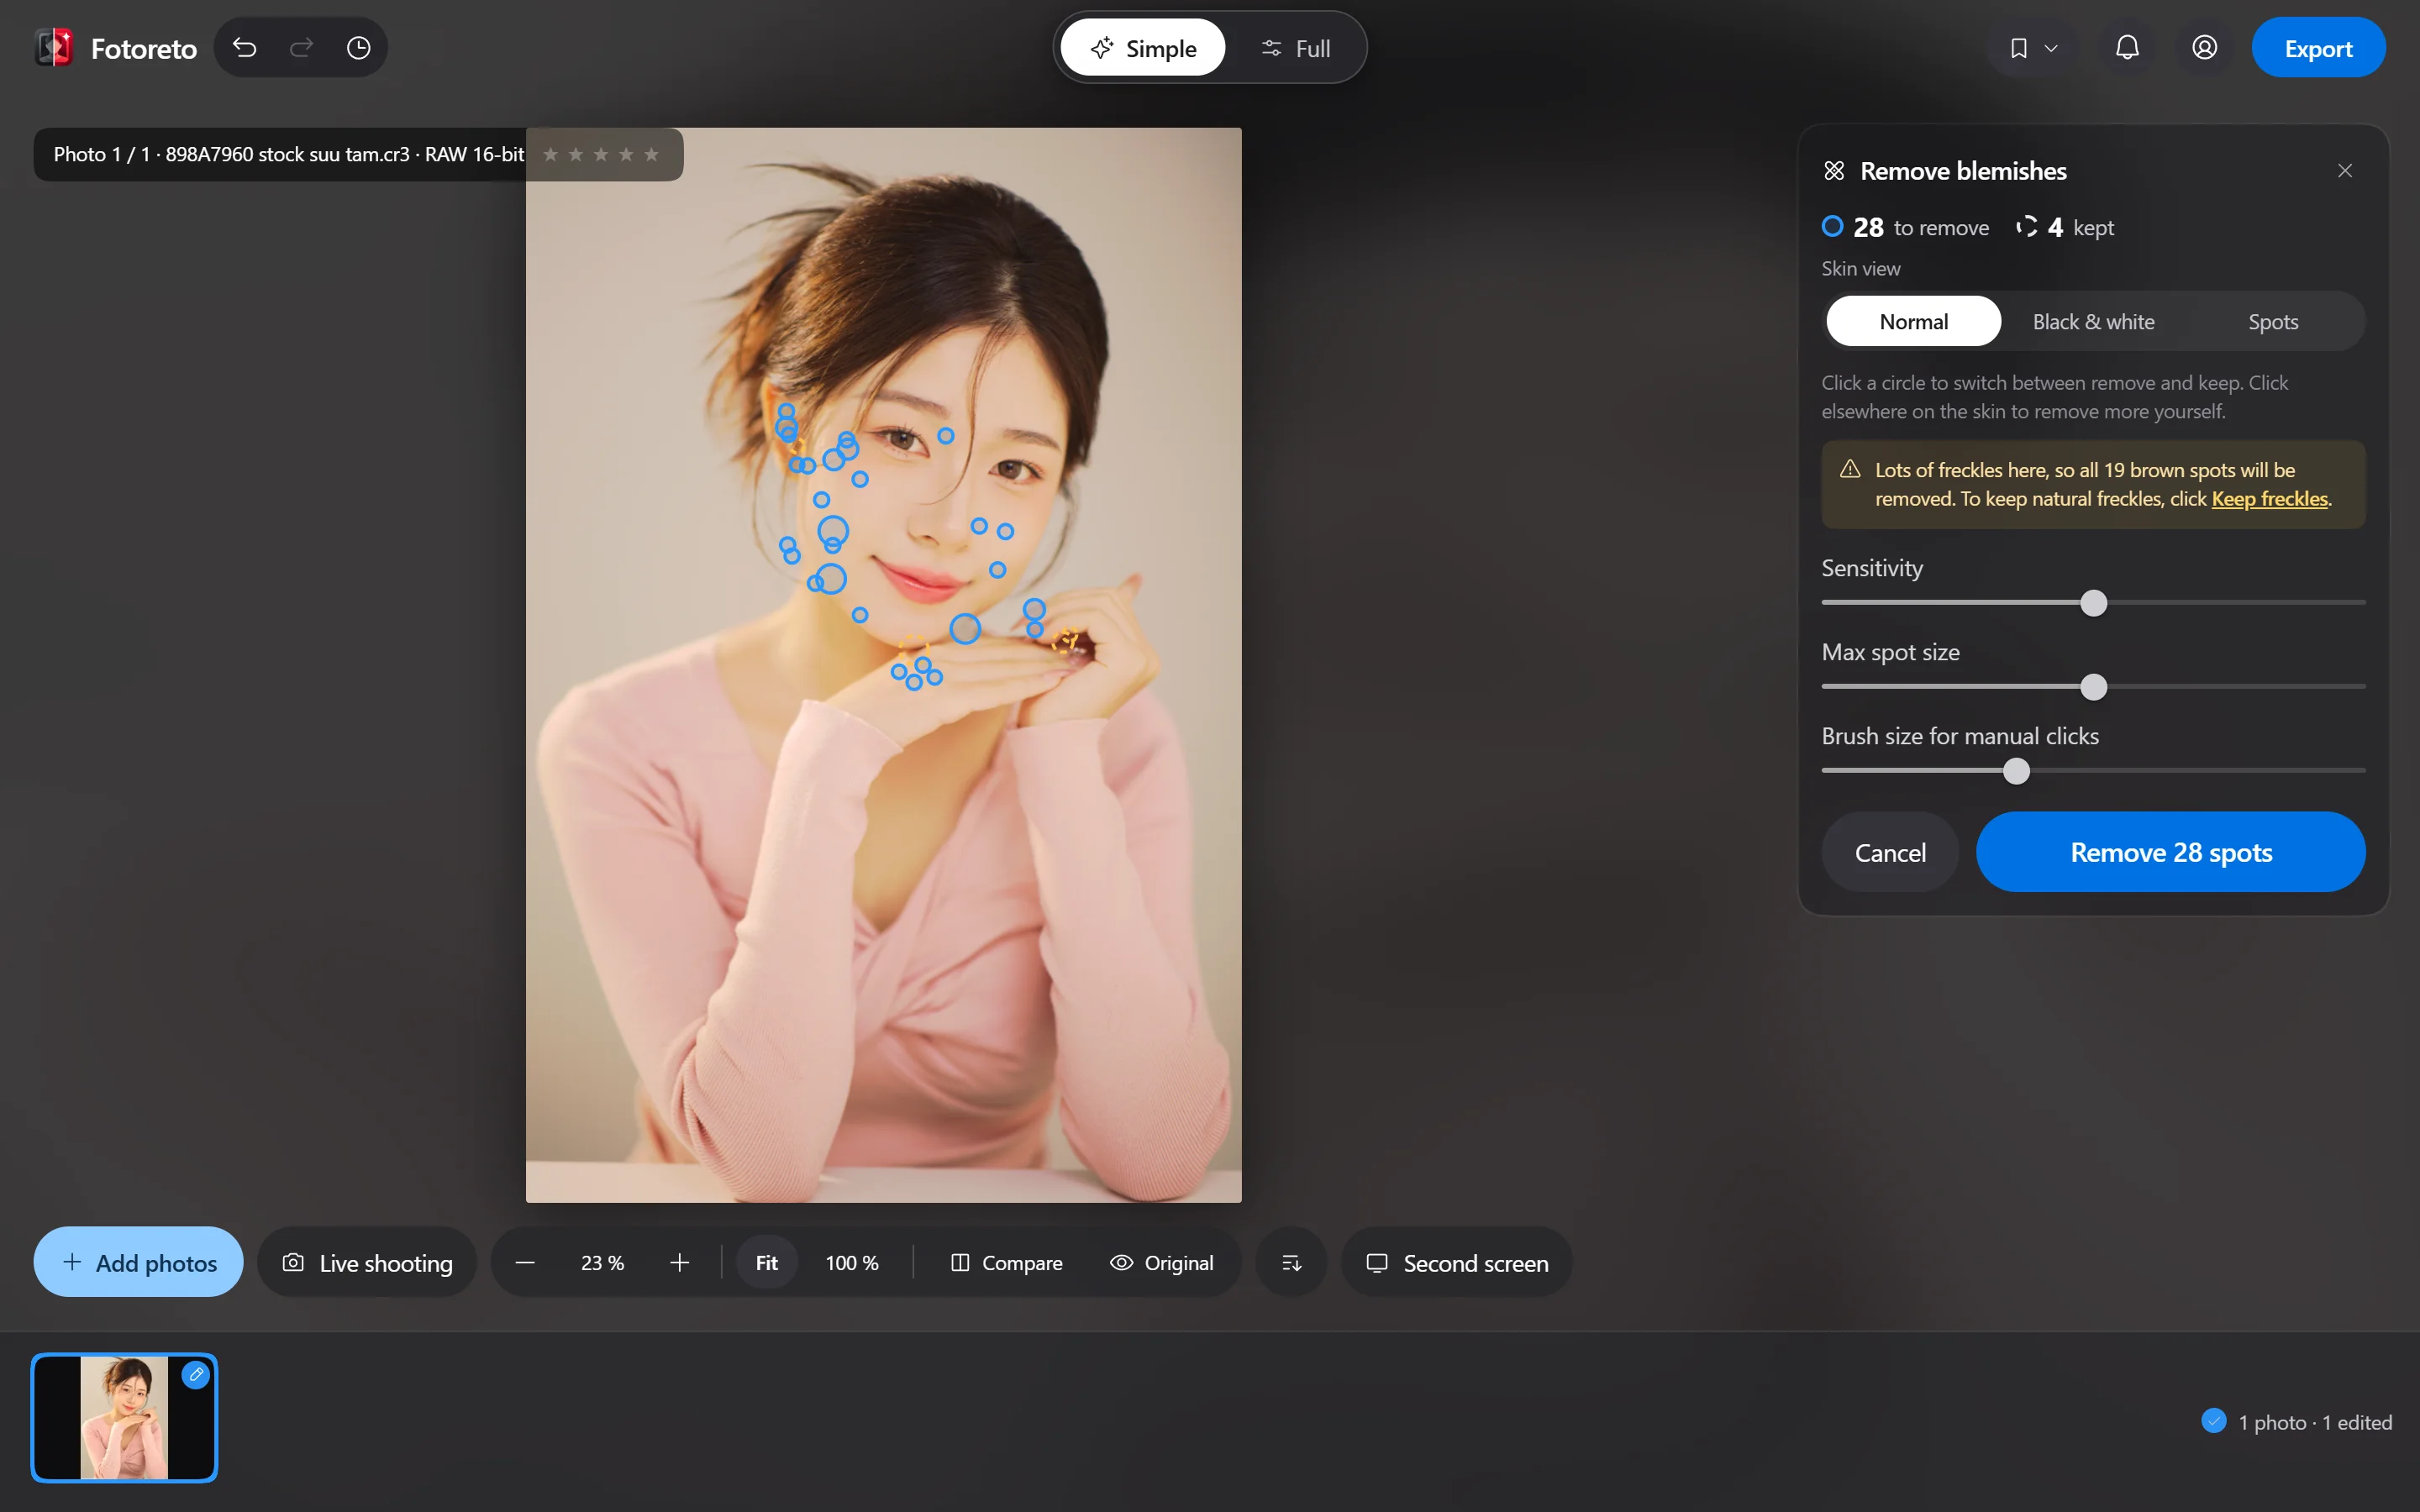This screenshot has height=1512, width=2420.
Task: Click the bookmark icon in top bar
Action: (x=2018, y=48)
